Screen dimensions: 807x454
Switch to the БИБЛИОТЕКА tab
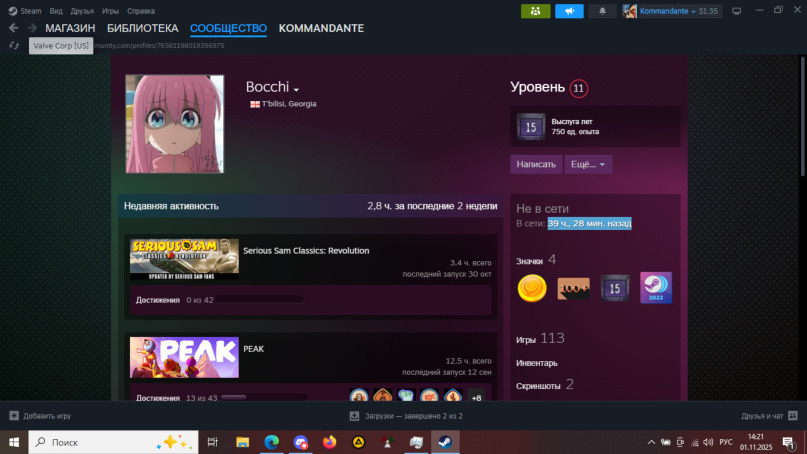142,28
